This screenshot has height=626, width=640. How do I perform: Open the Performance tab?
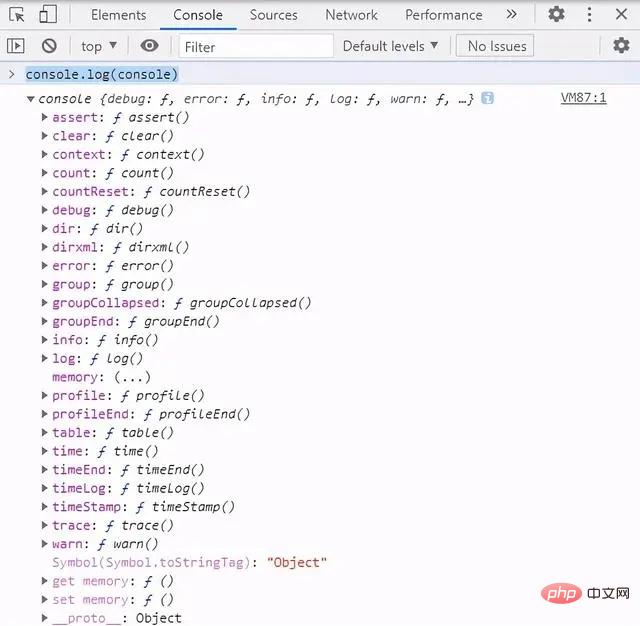(444, 15)
